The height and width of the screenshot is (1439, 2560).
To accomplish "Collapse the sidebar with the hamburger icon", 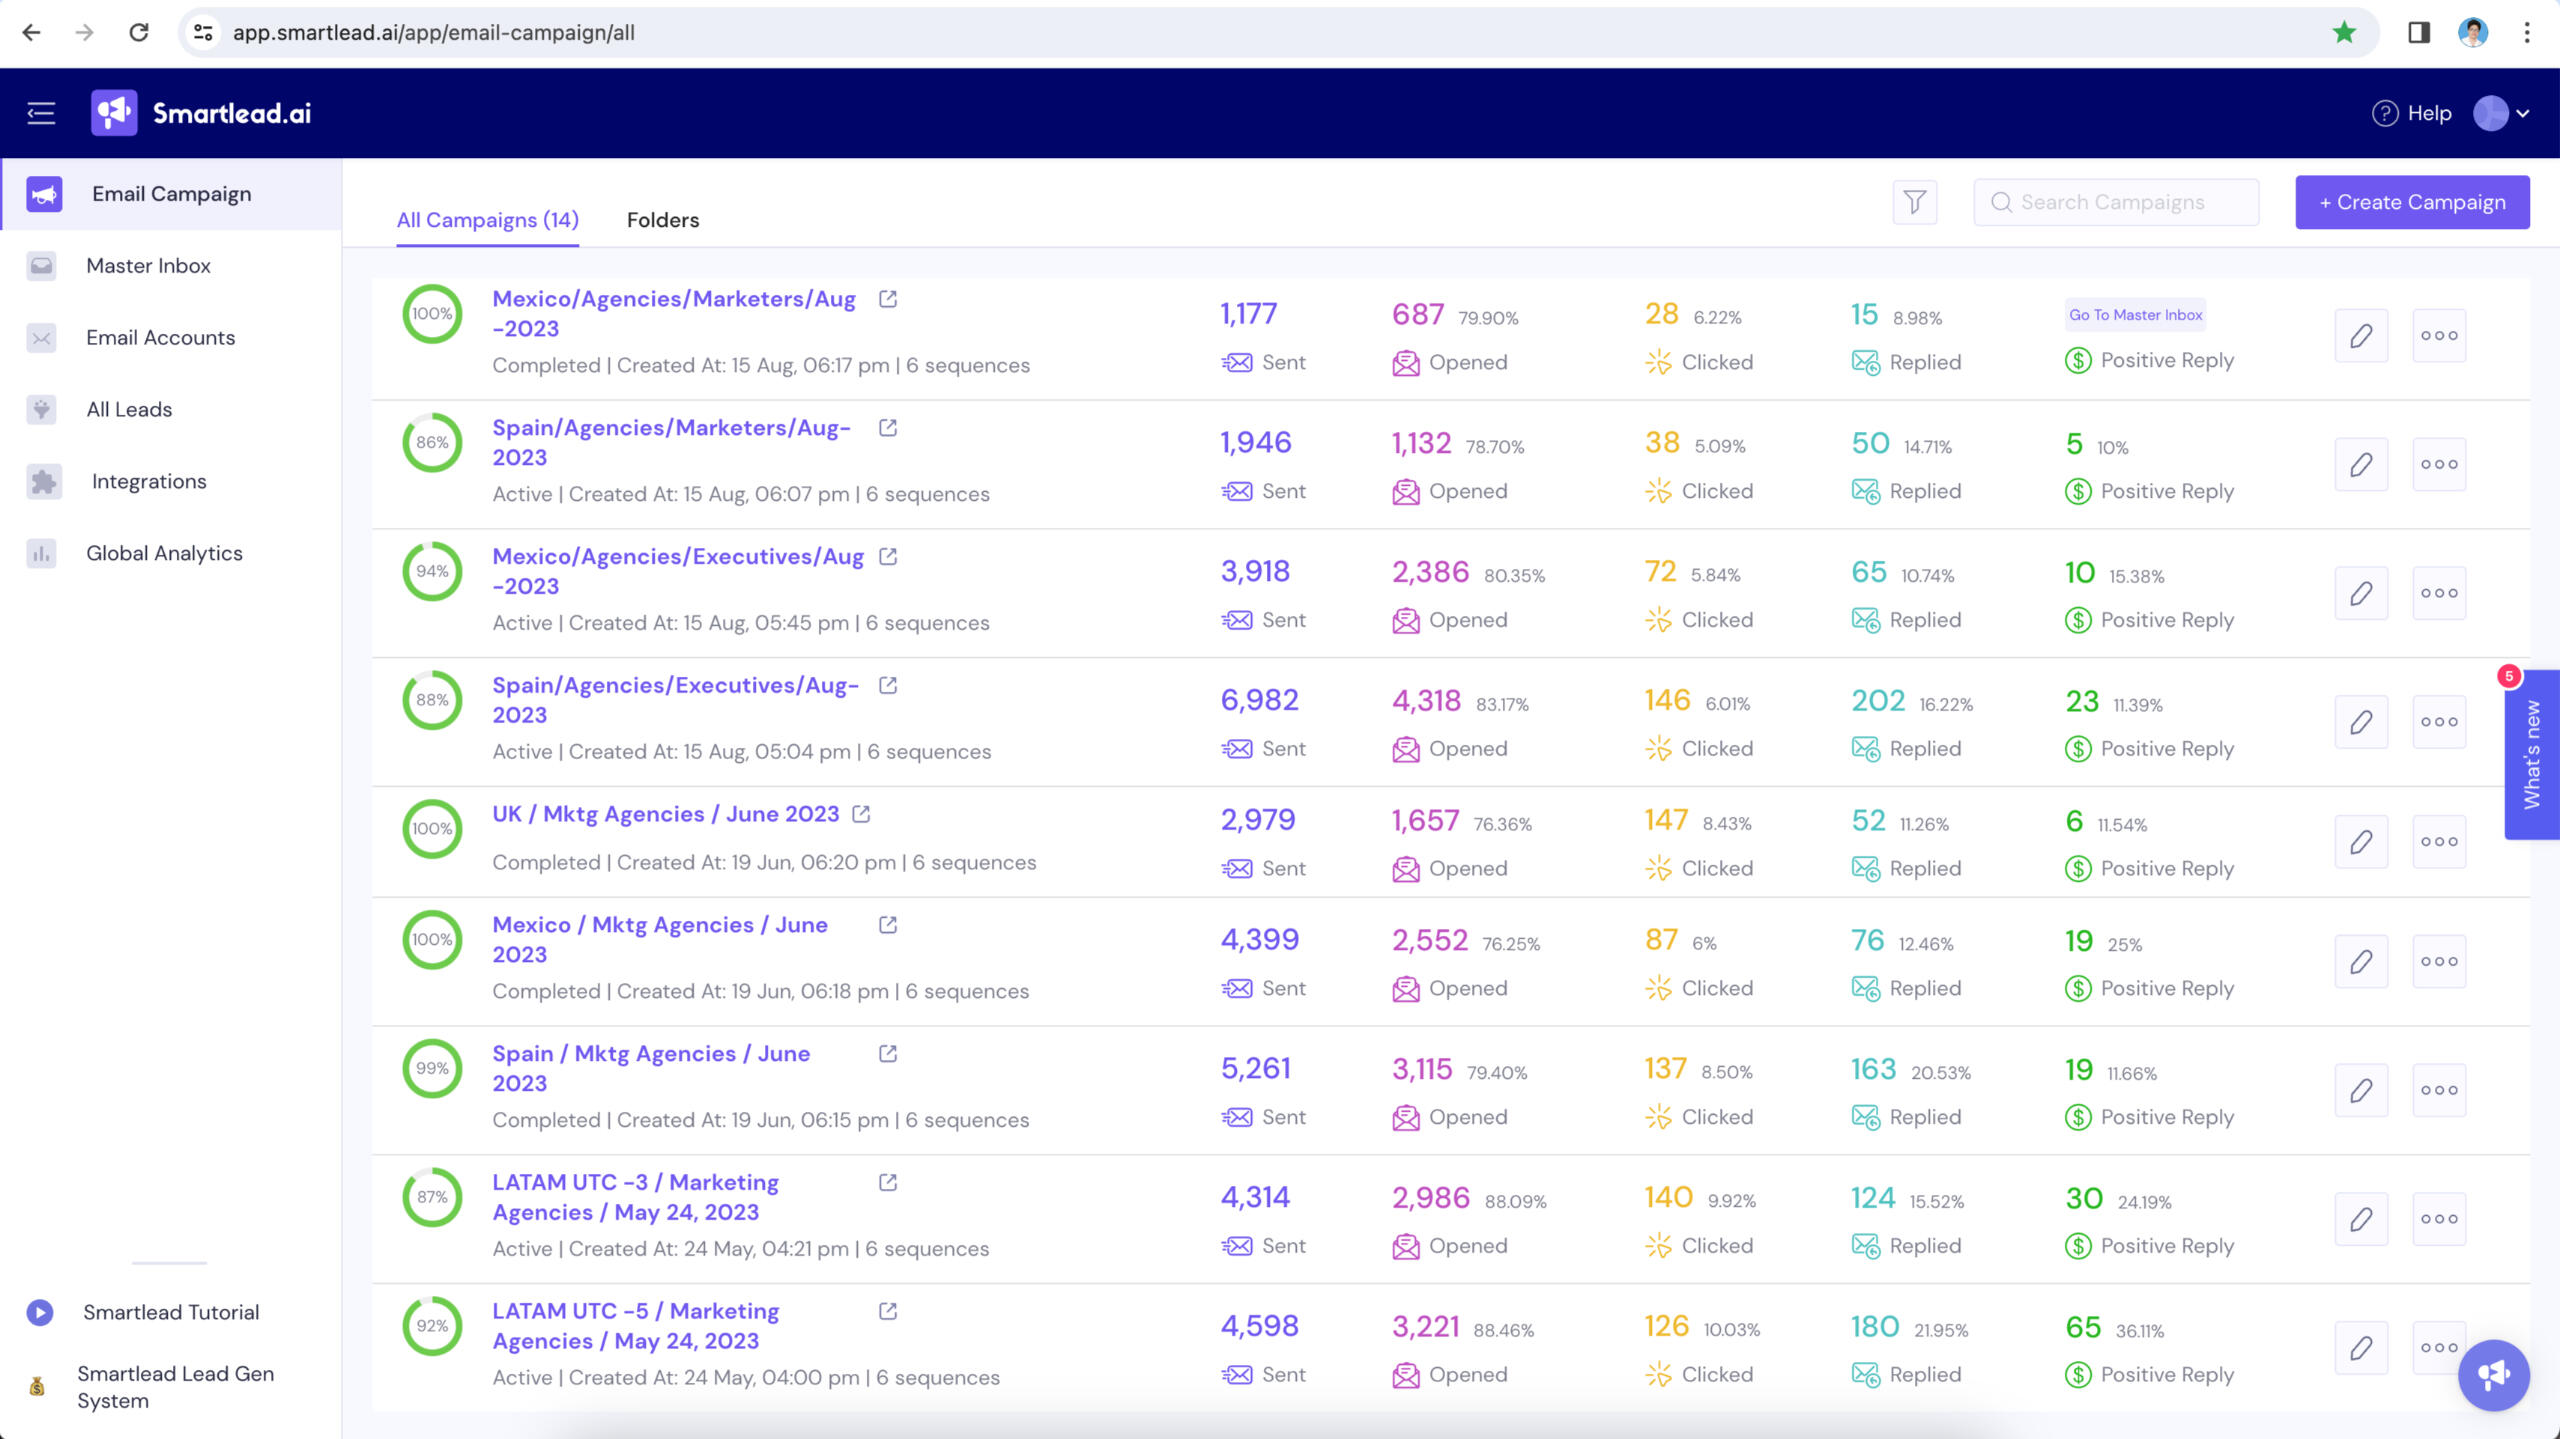I will click(x=41, y=113).
